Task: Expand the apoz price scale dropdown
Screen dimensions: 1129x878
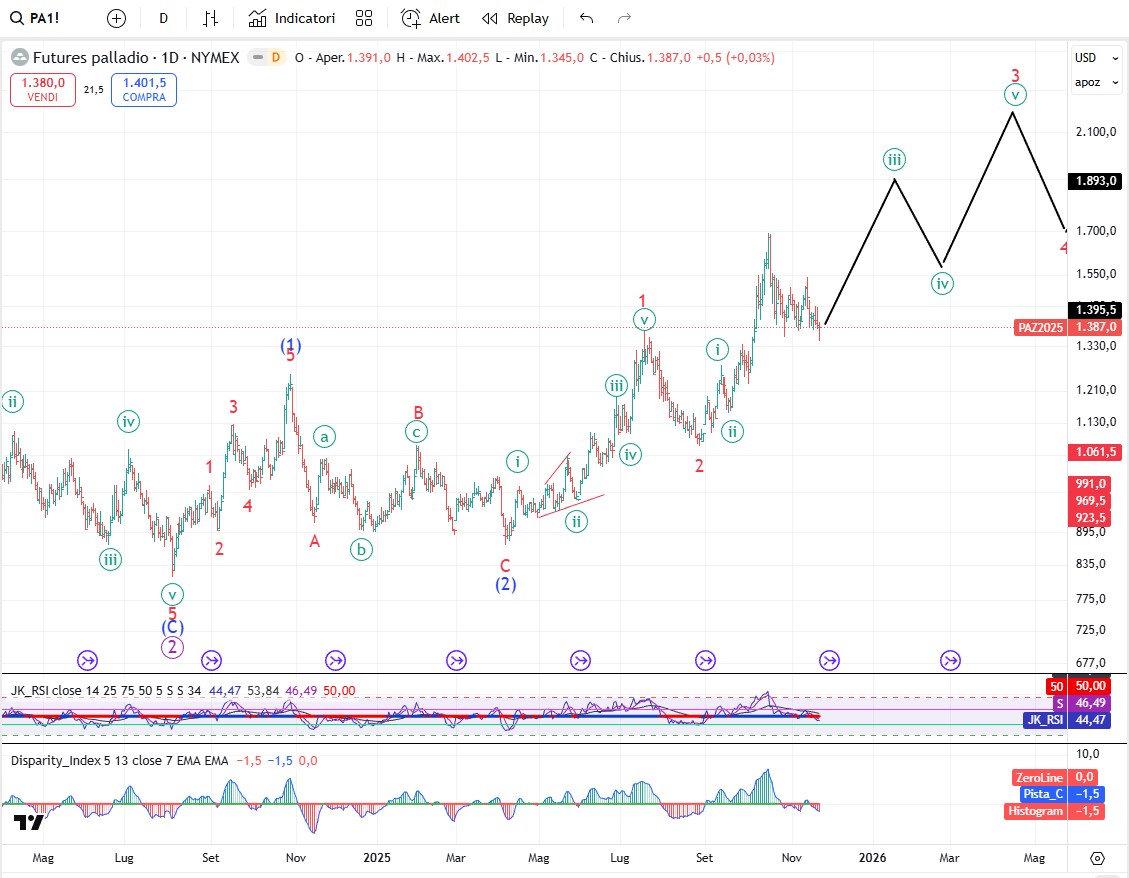Action: 1097,82
